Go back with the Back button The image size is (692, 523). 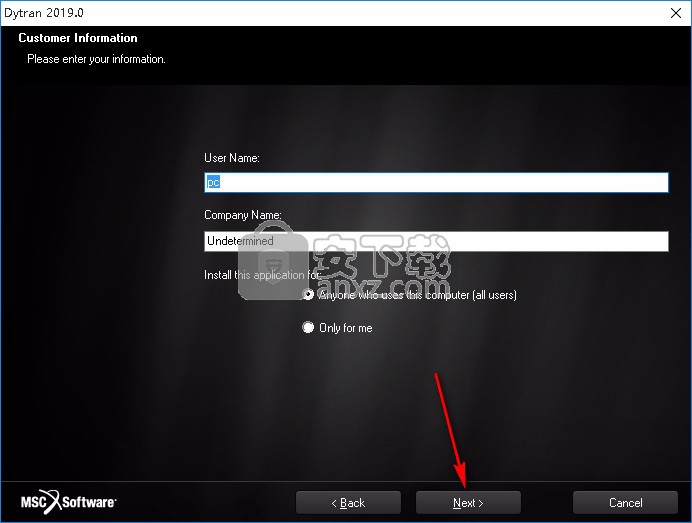point(348,503)
